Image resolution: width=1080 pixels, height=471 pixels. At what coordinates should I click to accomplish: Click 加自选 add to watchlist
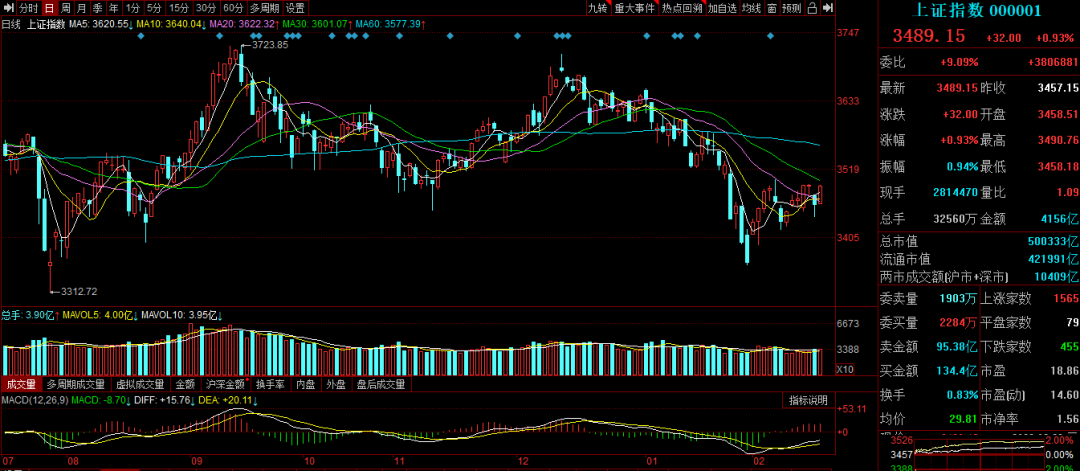(x=722, y=8)
